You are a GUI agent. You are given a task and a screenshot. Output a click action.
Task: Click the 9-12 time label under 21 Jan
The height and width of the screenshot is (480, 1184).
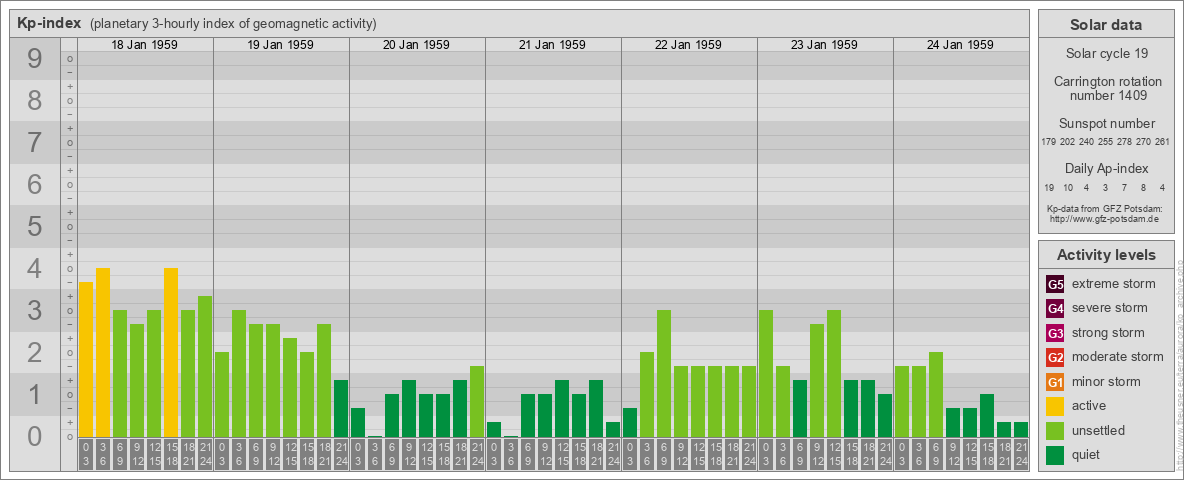[544, 456]
